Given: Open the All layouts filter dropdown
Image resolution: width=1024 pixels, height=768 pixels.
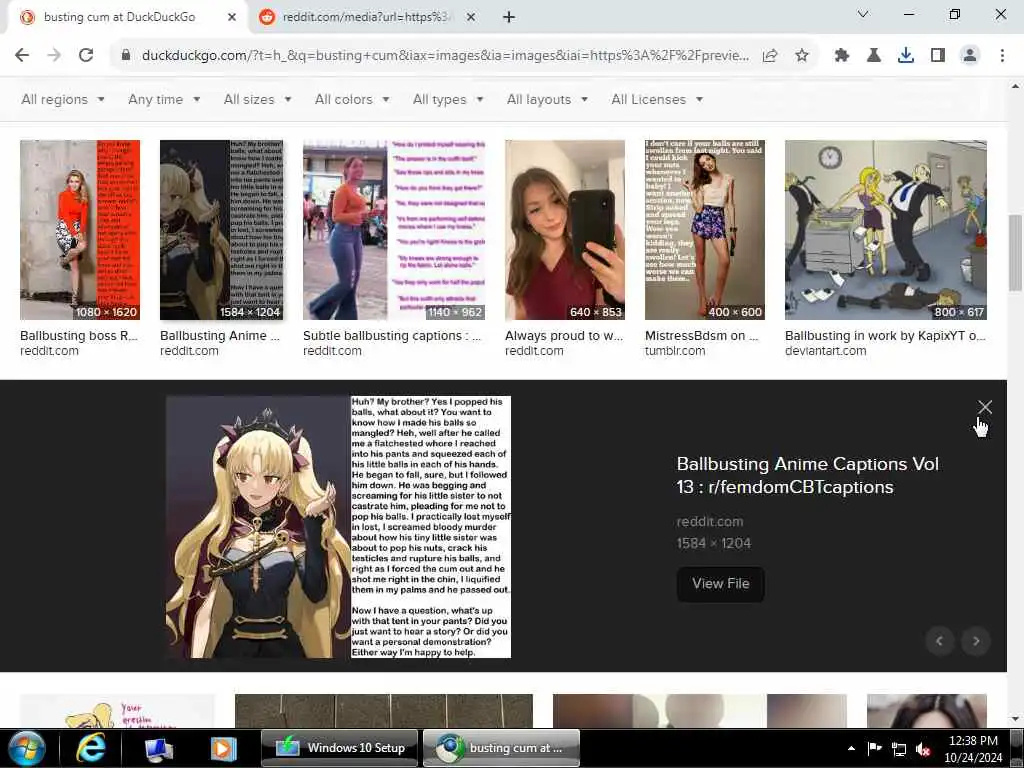Looking at the screenshot, I should [547, 100].
